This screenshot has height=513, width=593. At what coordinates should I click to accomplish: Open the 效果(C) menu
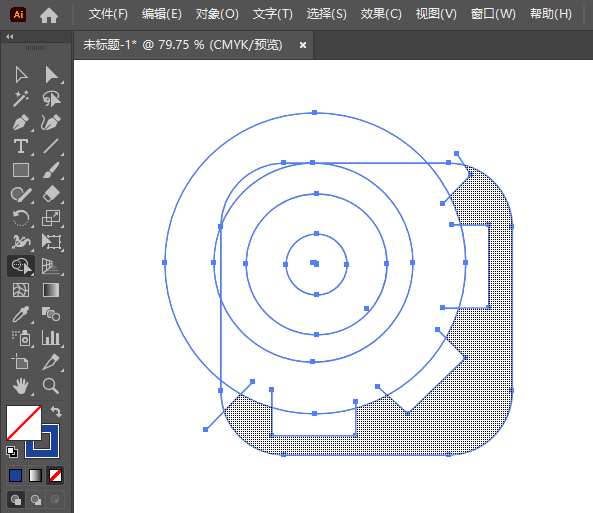(381, 14)
